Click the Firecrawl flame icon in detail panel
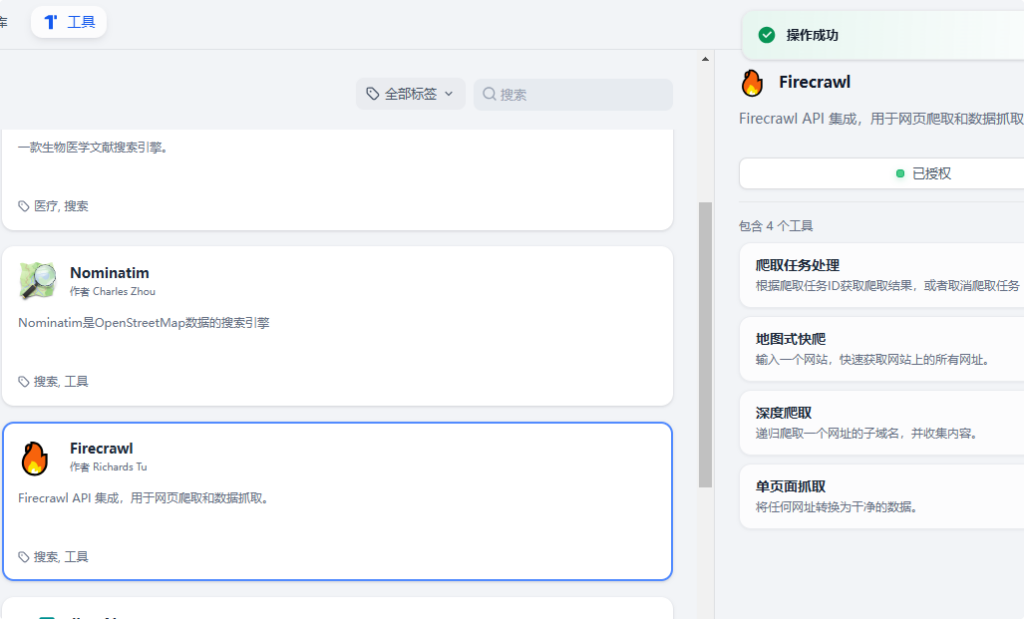Image resolution: width=1024 pixels, height=619 pixels. tap(752, 83)
